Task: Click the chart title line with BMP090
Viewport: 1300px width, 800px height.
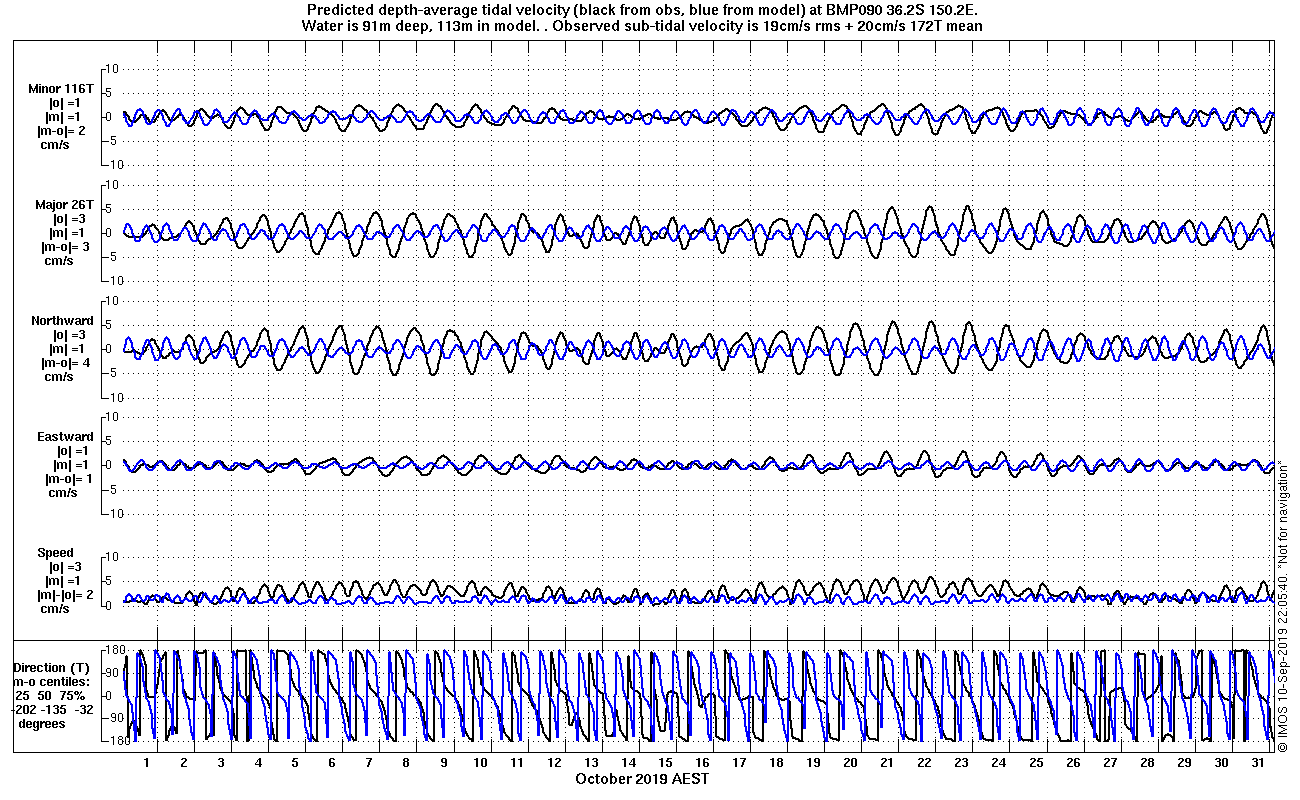Action: tap(642, 11)
